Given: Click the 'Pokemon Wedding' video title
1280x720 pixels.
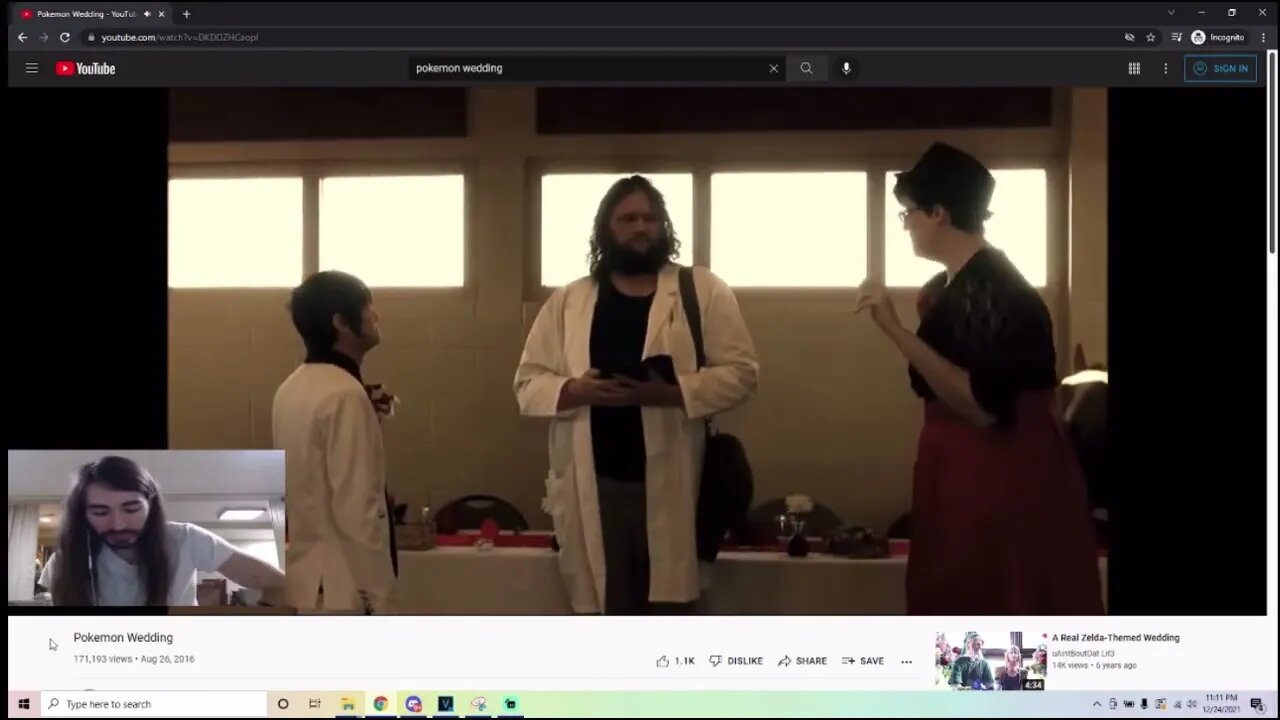Looking at the screenshot, I should click(x=123, y=637).
